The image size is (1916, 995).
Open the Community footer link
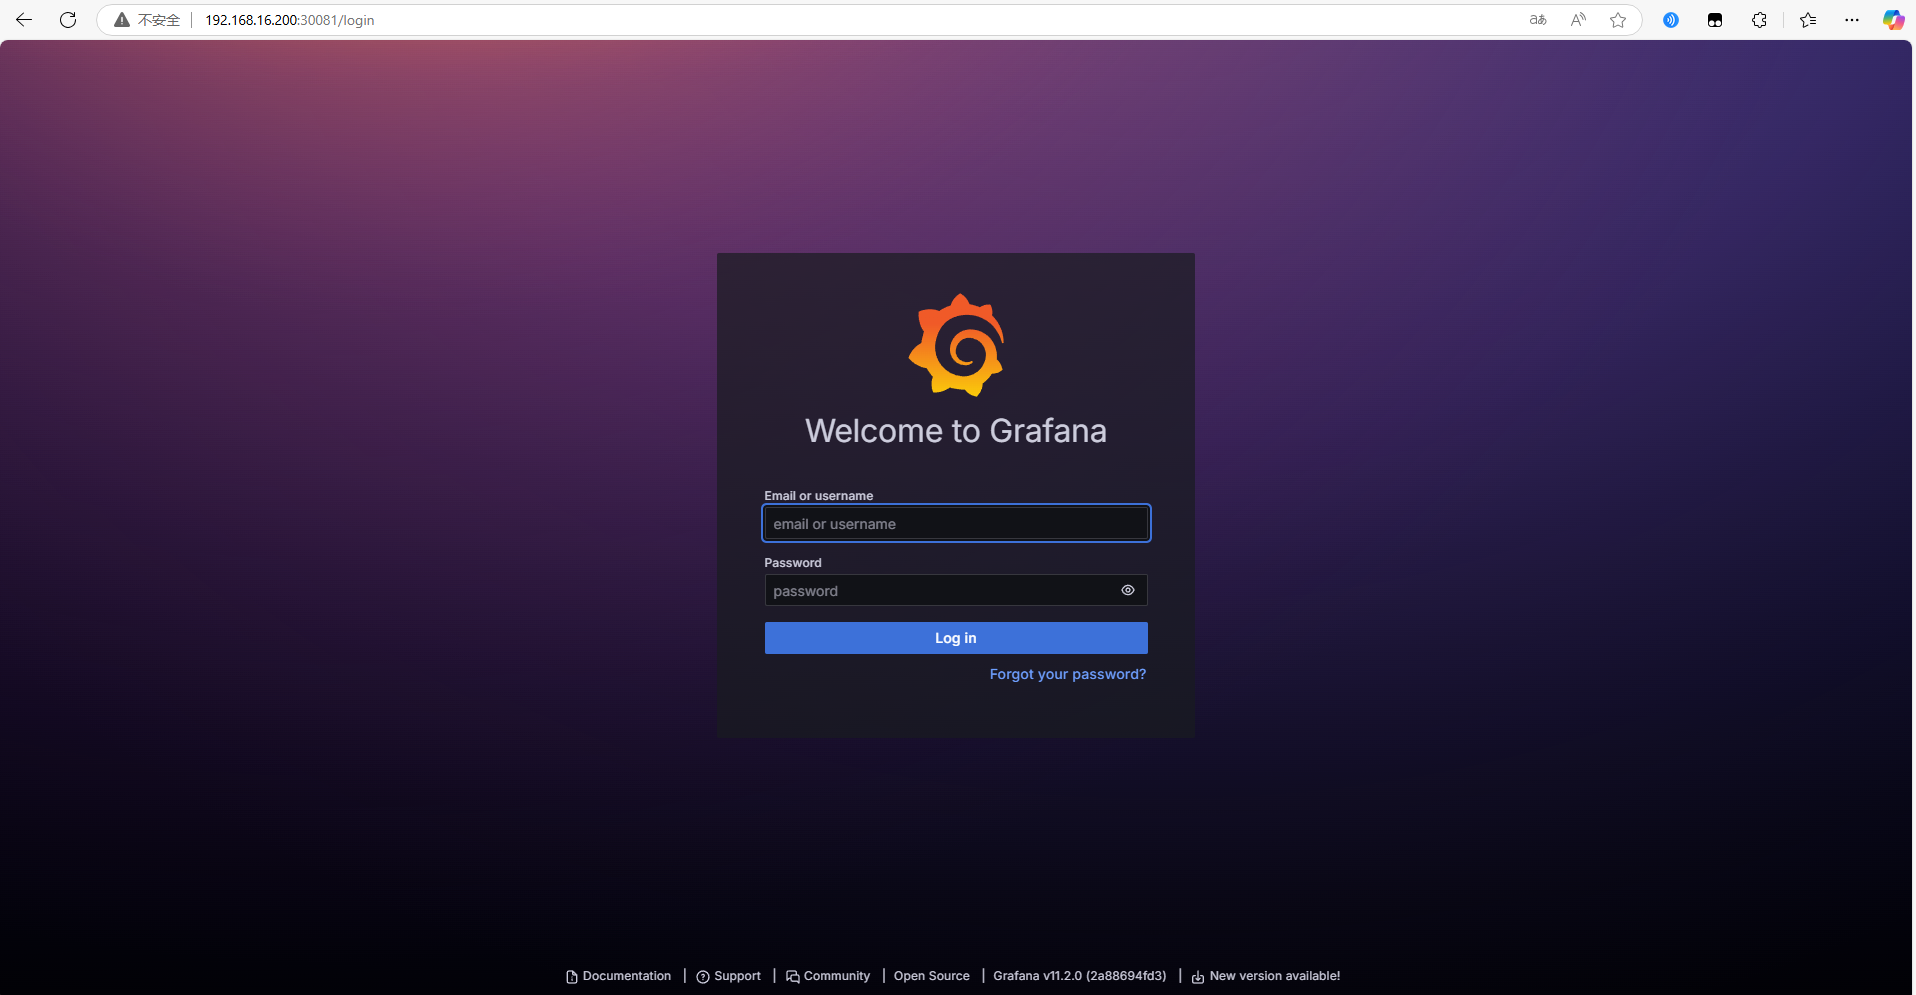pyautogui.click(x=828, y=976)
